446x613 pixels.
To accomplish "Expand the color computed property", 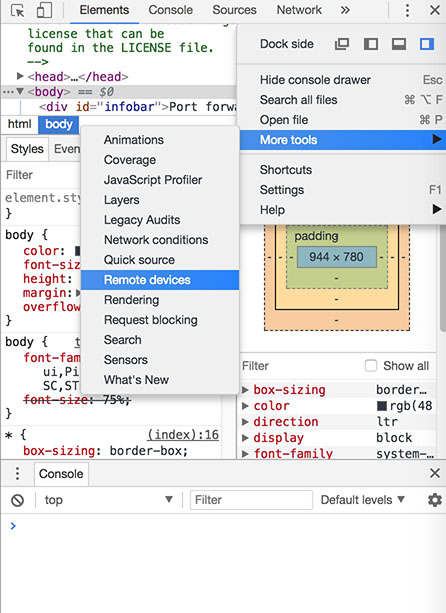I will (245, 406).
